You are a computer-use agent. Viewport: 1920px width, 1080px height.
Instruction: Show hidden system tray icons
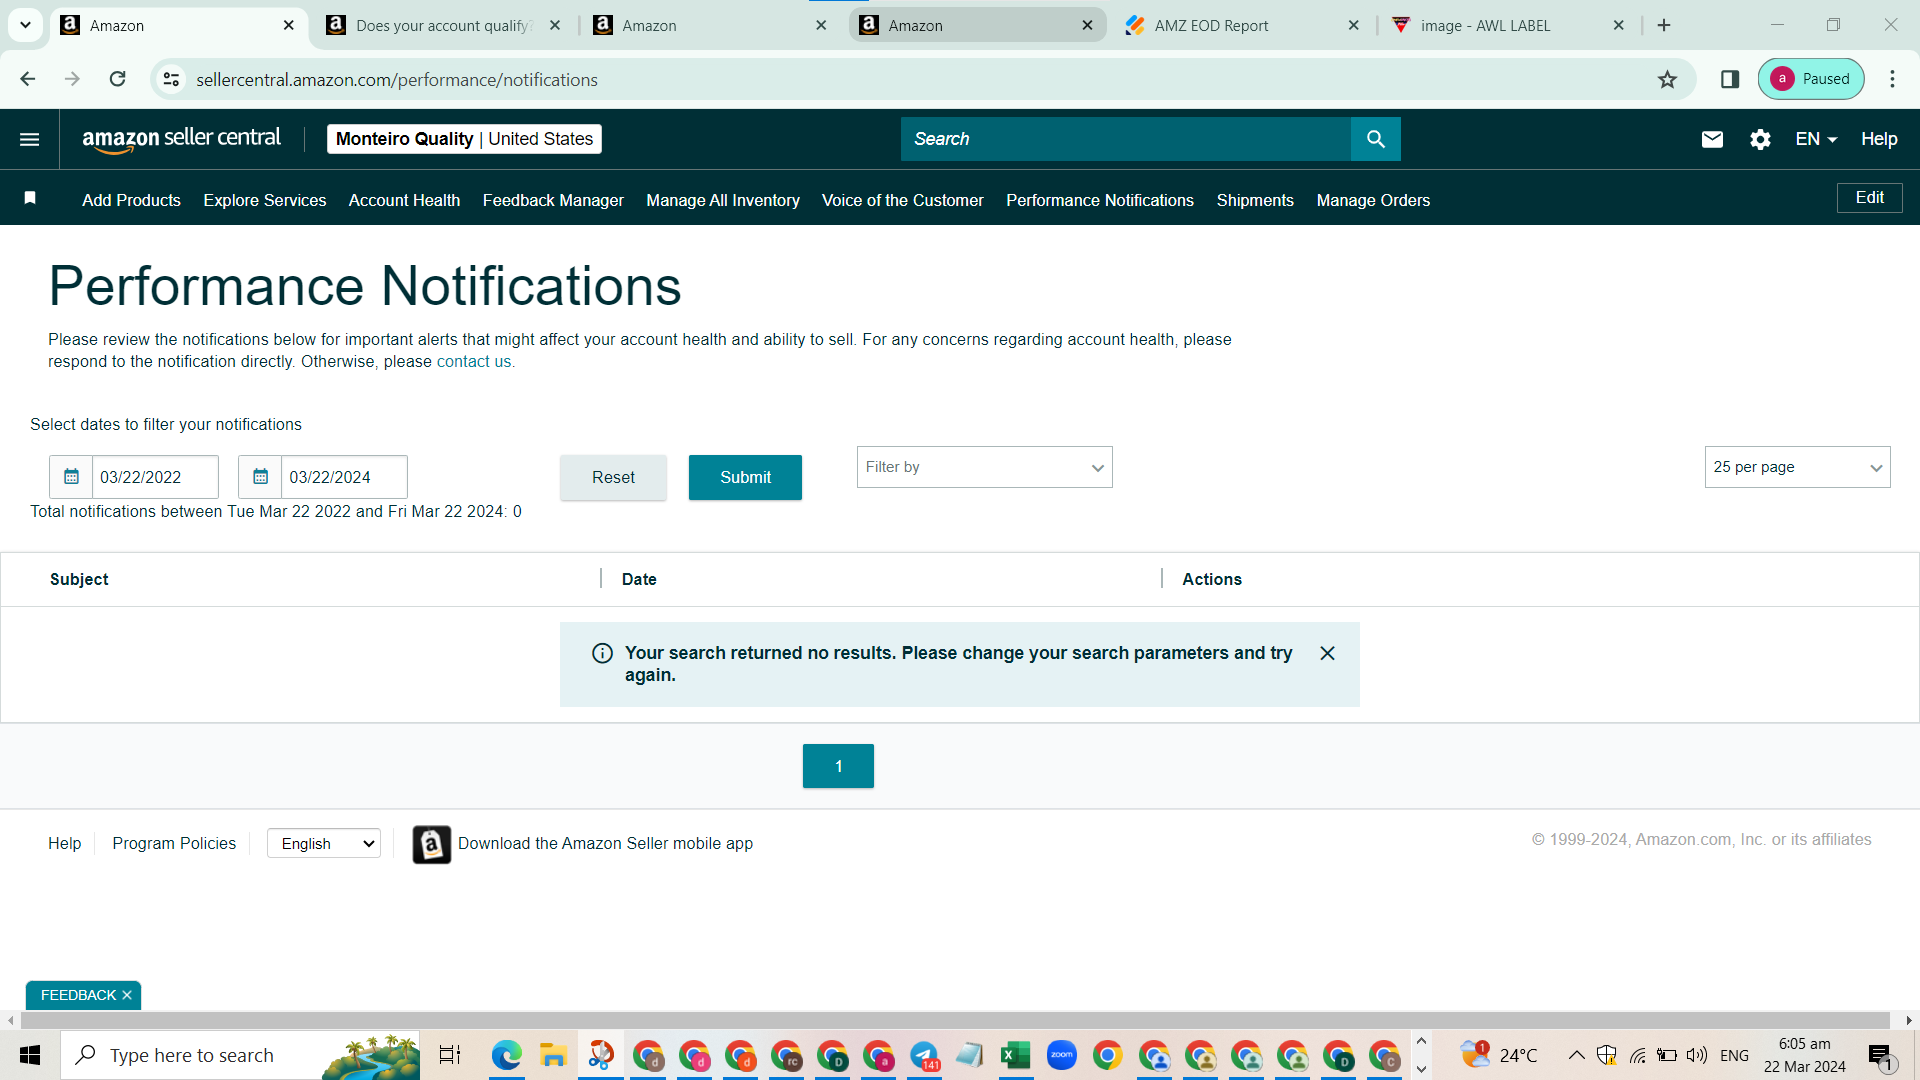coord(1576,1055)
